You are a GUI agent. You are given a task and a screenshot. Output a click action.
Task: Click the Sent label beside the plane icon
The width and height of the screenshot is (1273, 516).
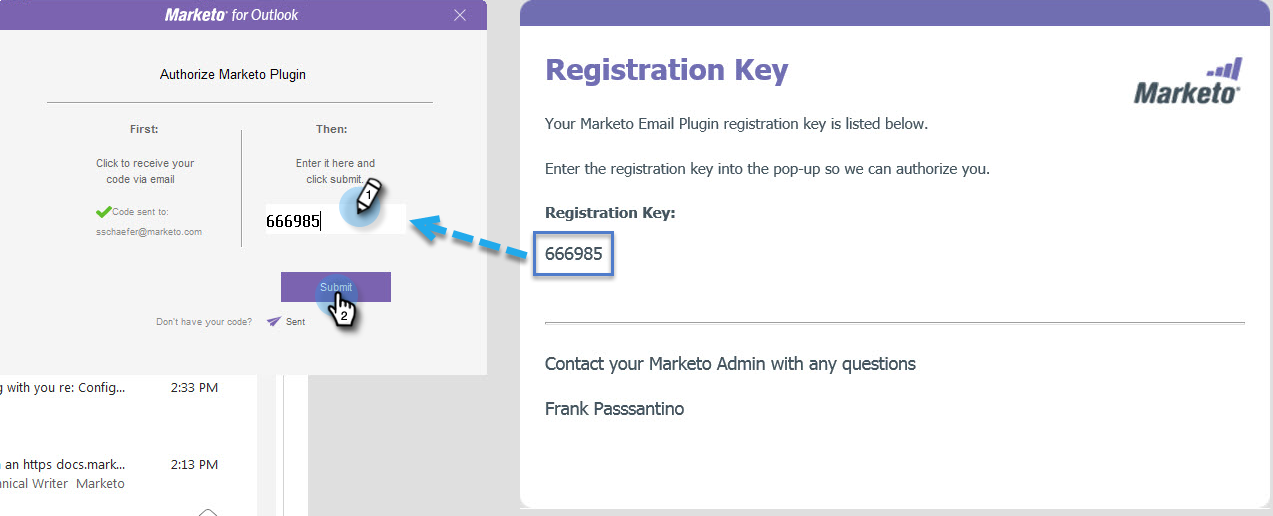click(x=296, y=322)
